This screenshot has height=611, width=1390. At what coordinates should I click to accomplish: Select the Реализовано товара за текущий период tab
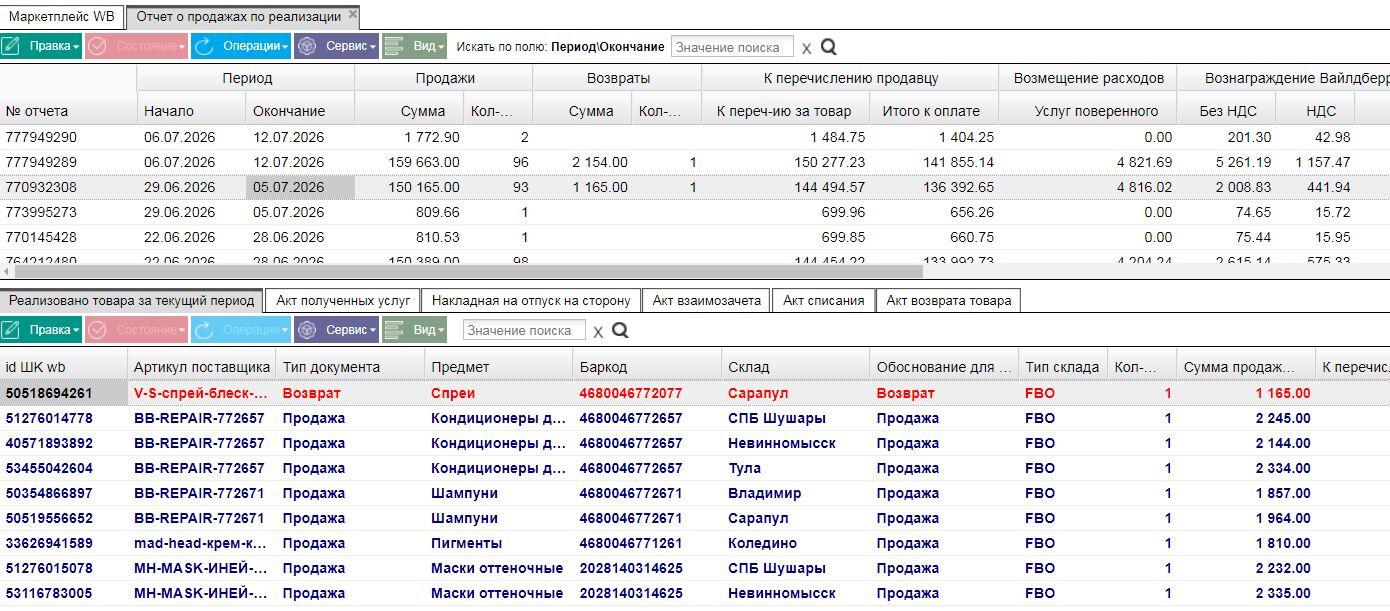click(132, 300)
